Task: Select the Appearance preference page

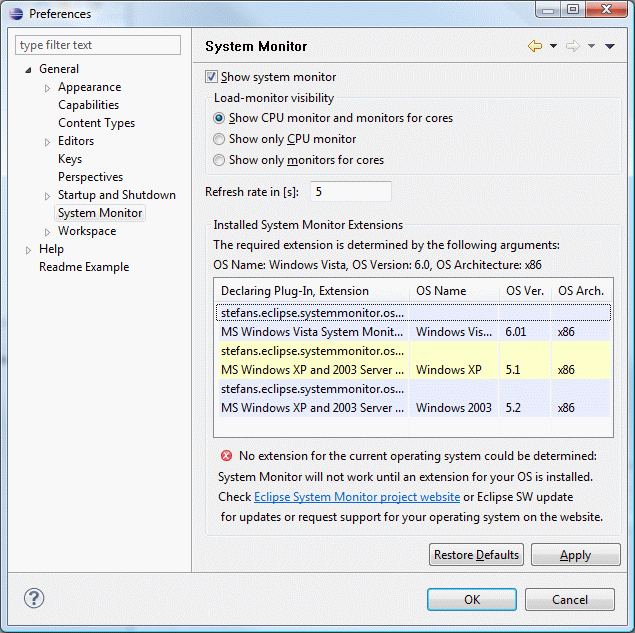Action: (x=89, y=87)
